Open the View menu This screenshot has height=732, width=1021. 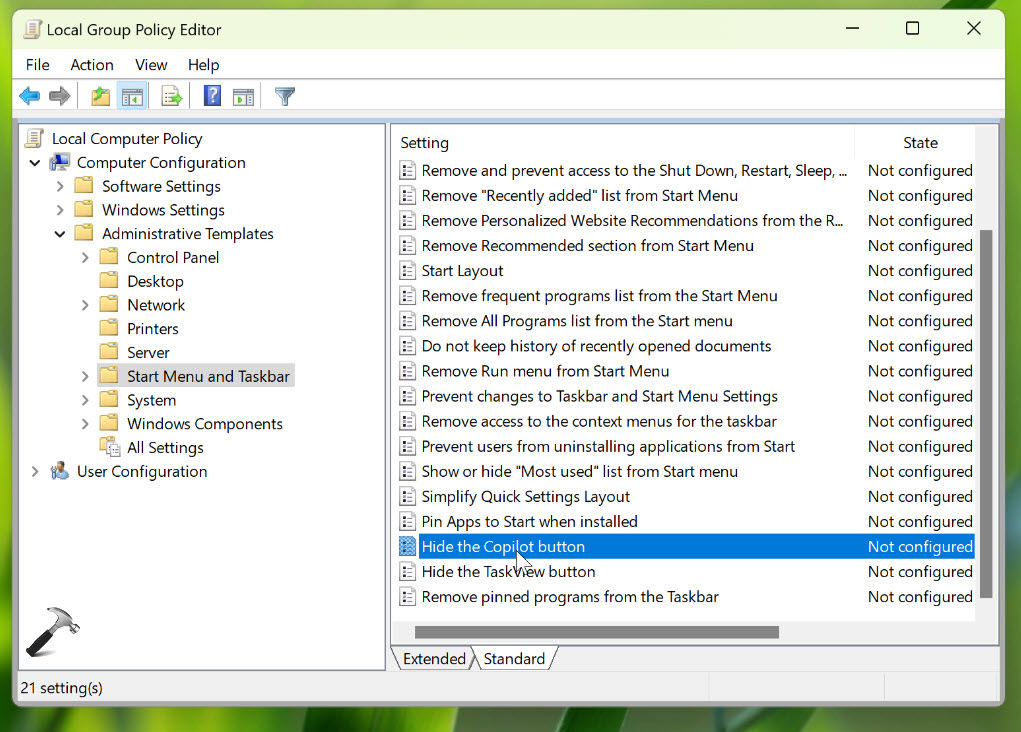click(151, 64)
